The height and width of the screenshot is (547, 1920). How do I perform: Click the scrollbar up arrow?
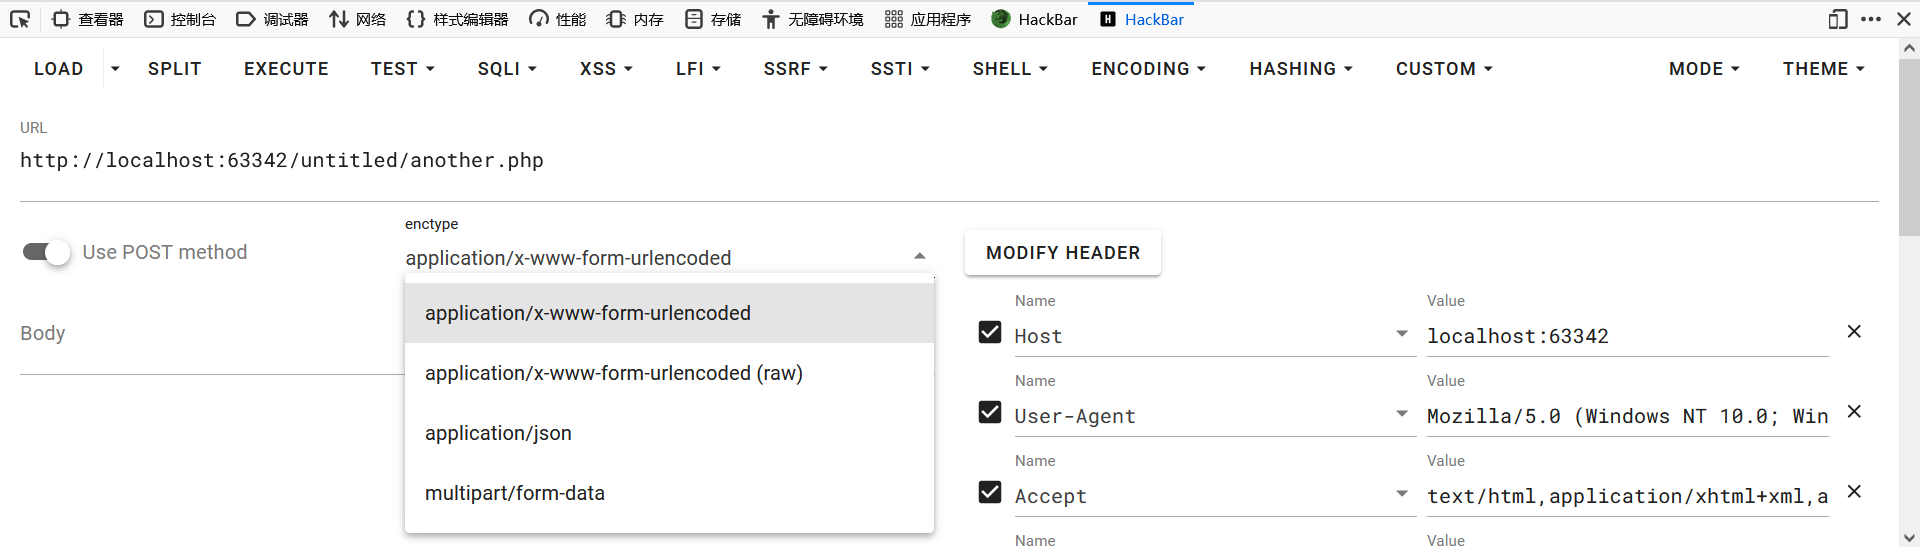coord(1909,47)
